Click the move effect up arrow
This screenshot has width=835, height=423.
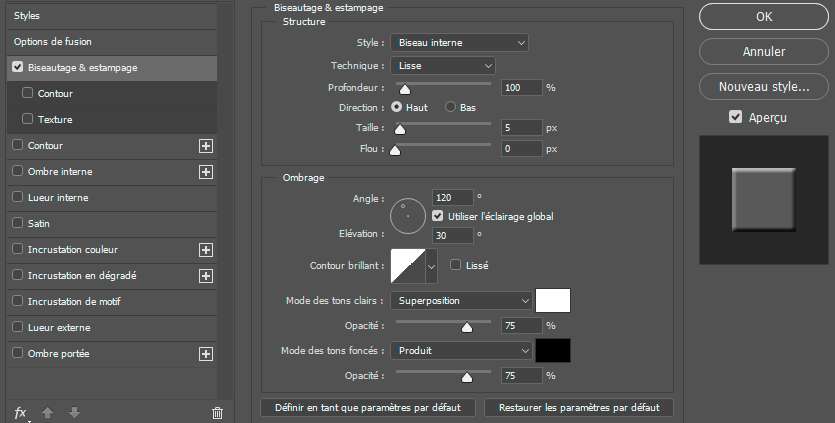pos(47,412)
